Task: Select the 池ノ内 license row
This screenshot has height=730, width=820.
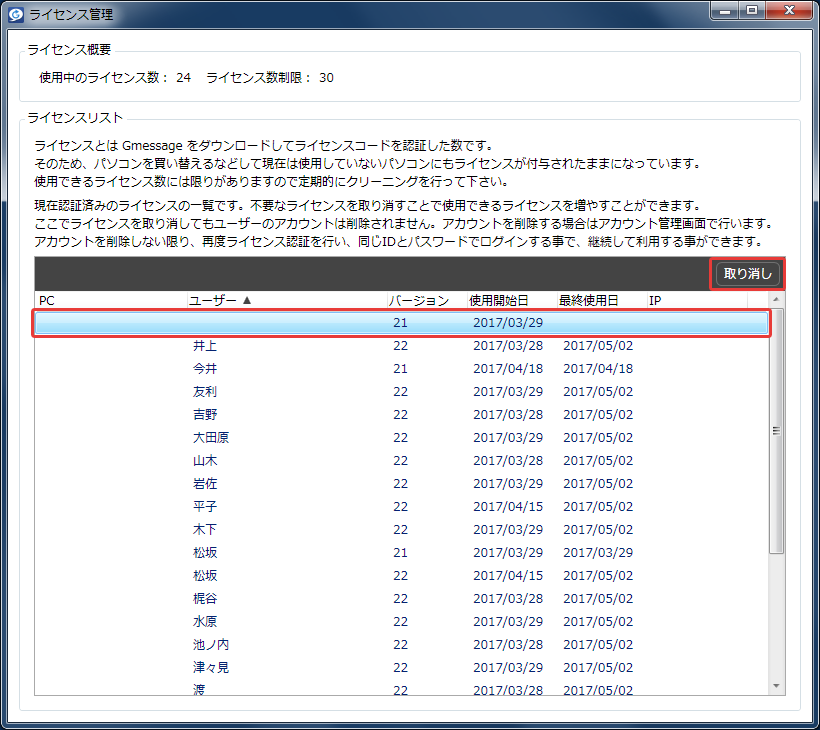Action: coord(402,645)
